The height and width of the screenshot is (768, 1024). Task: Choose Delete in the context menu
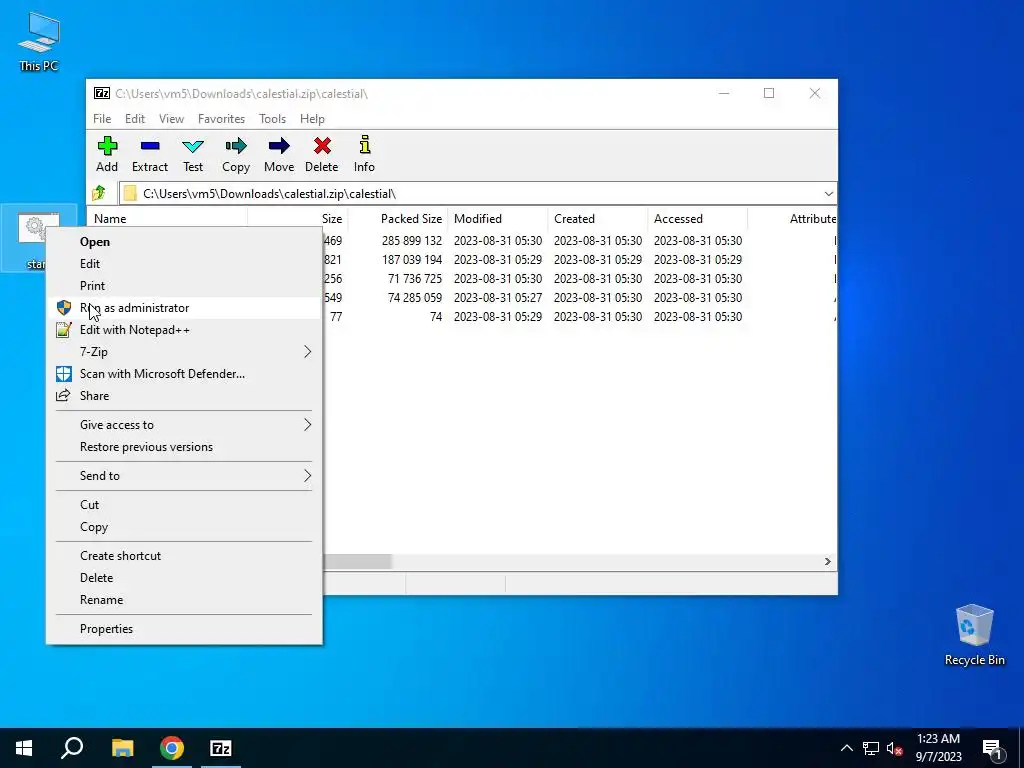[x=184, y=578]
